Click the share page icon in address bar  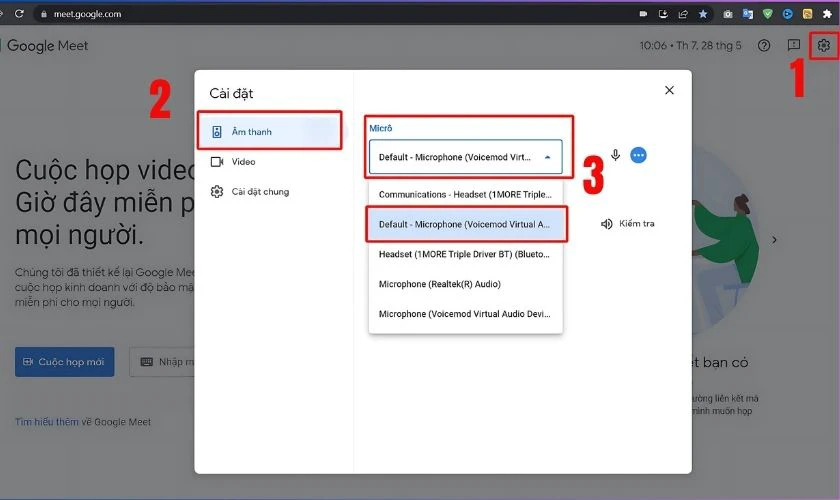click(682, 14)
